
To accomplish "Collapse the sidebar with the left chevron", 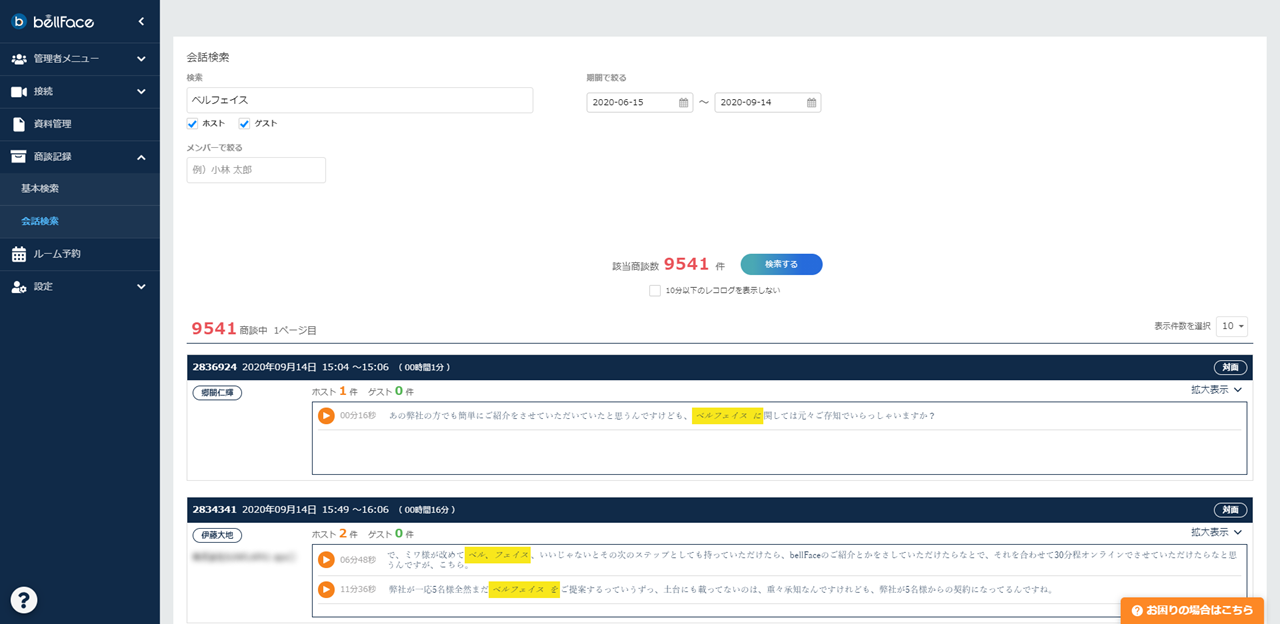I will click(141, 21).
